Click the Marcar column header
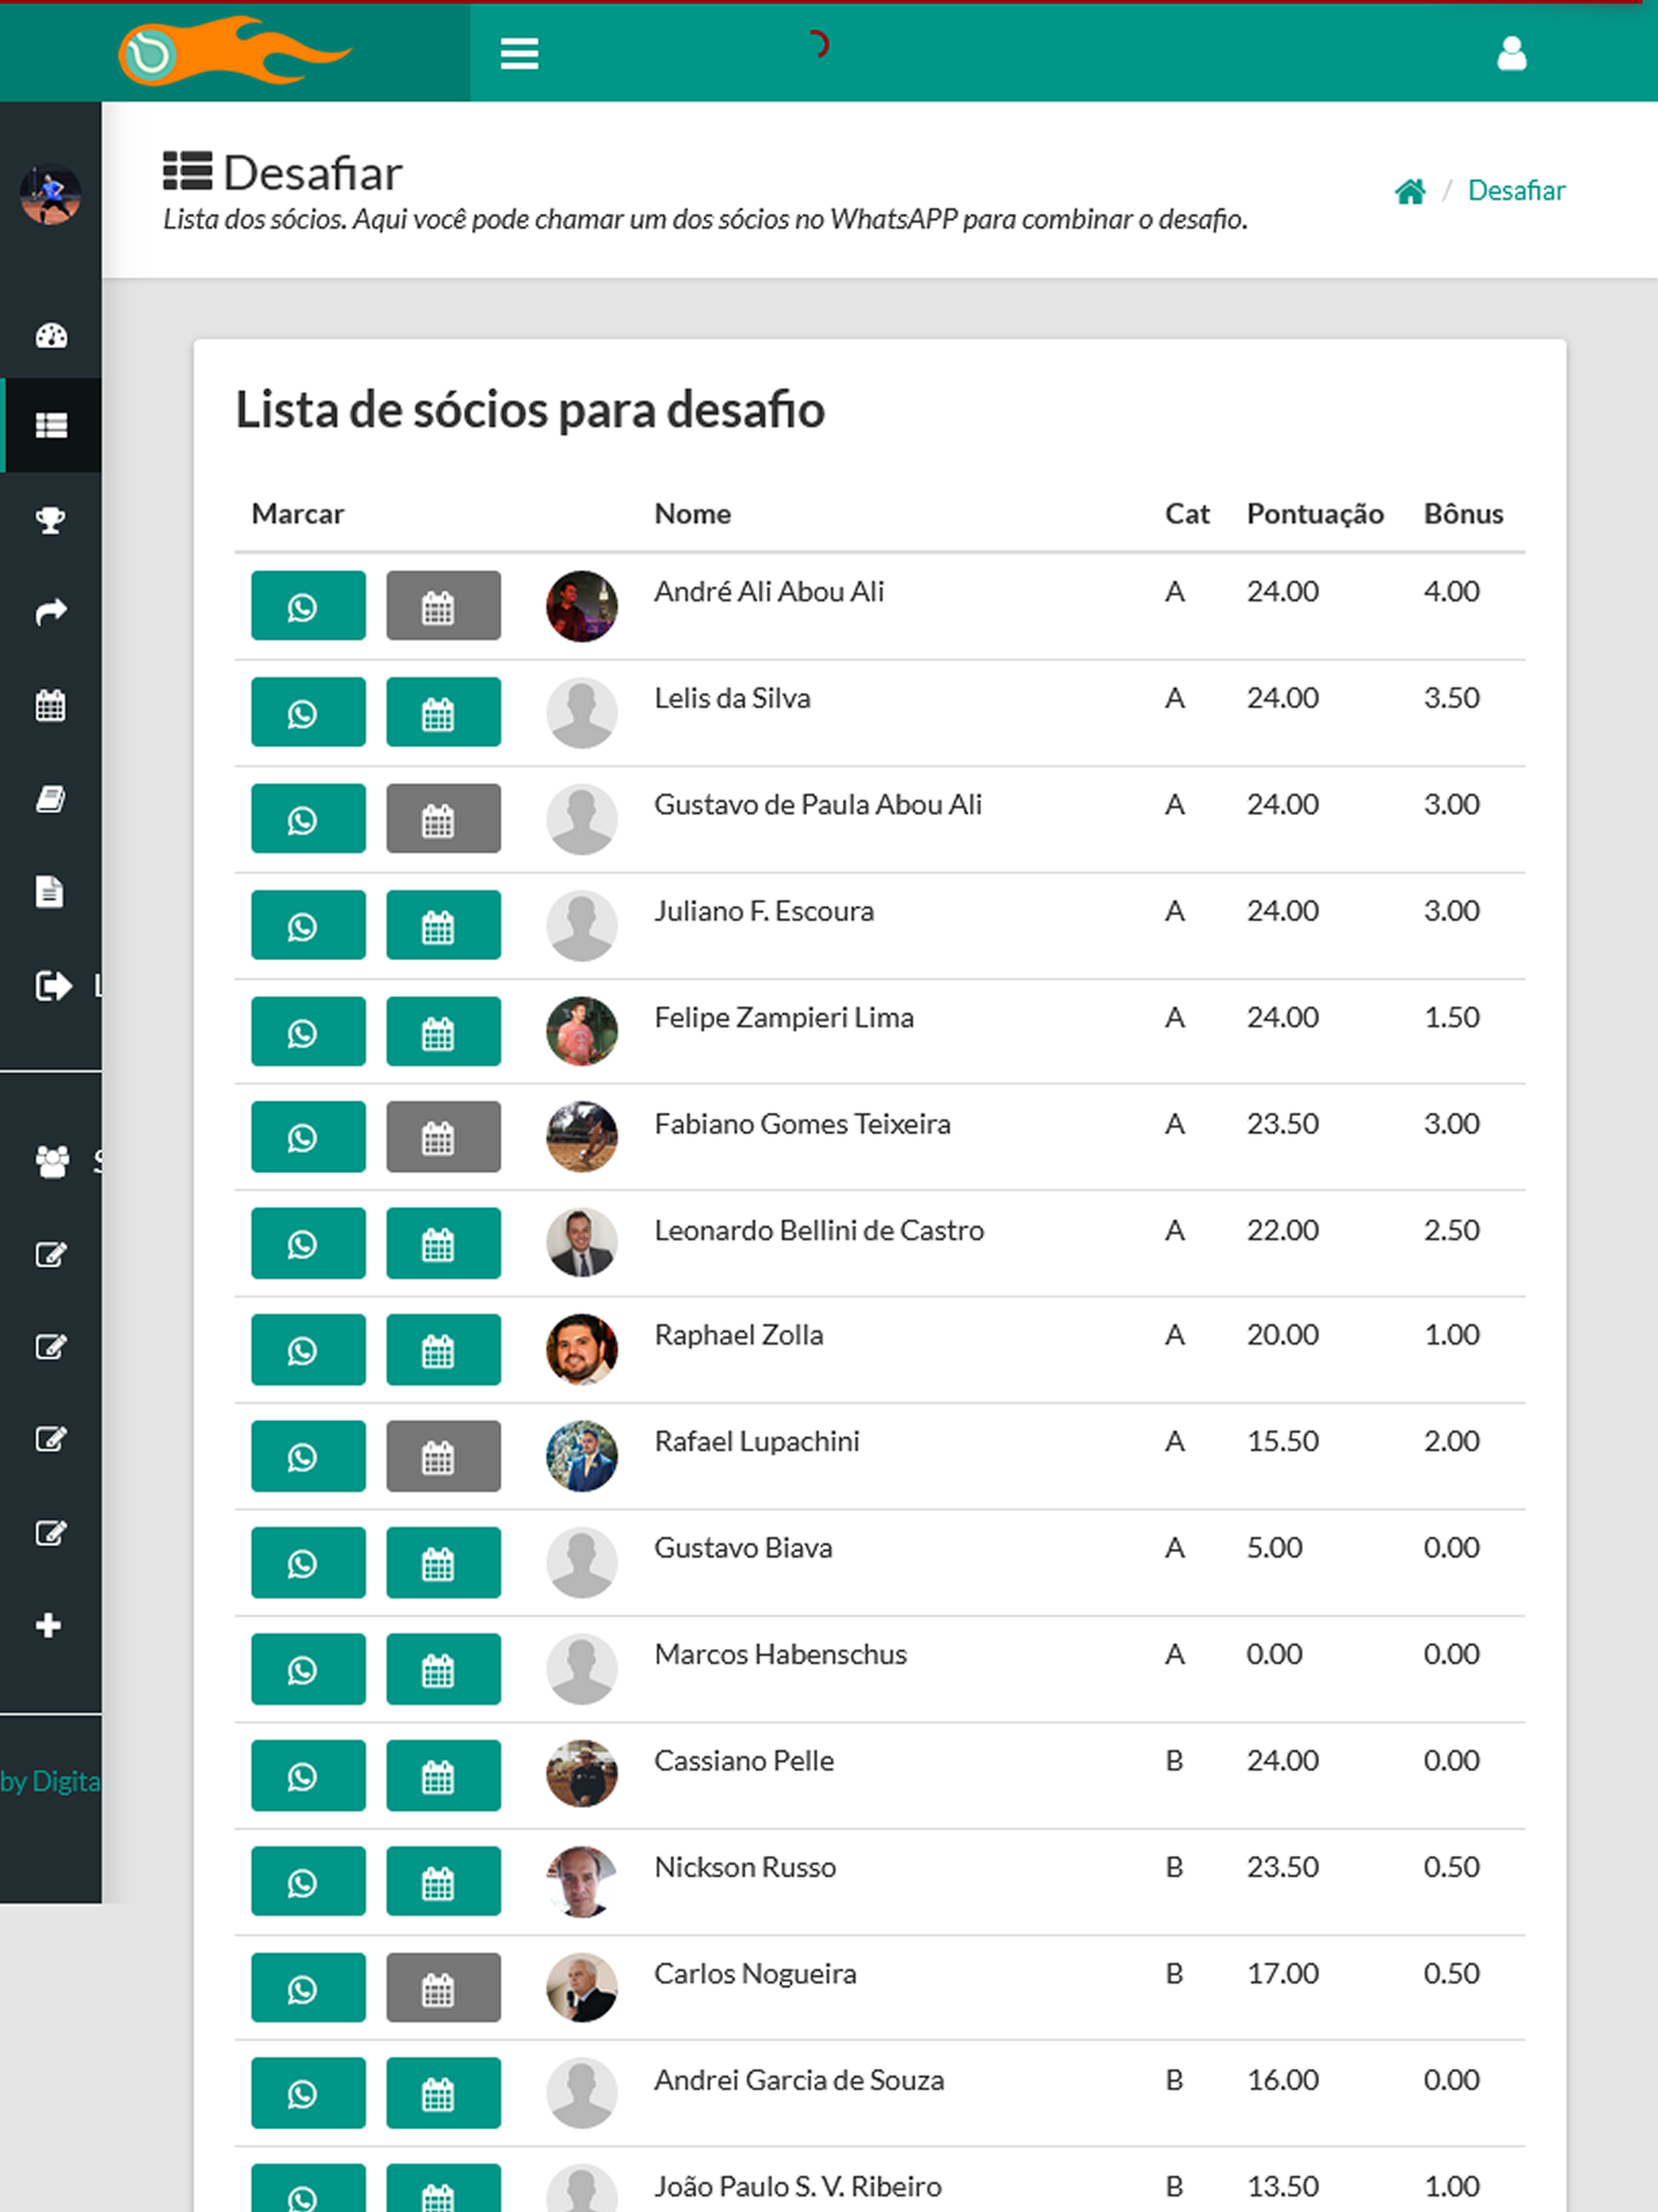1658x2212 pixels. coord(298,514)
